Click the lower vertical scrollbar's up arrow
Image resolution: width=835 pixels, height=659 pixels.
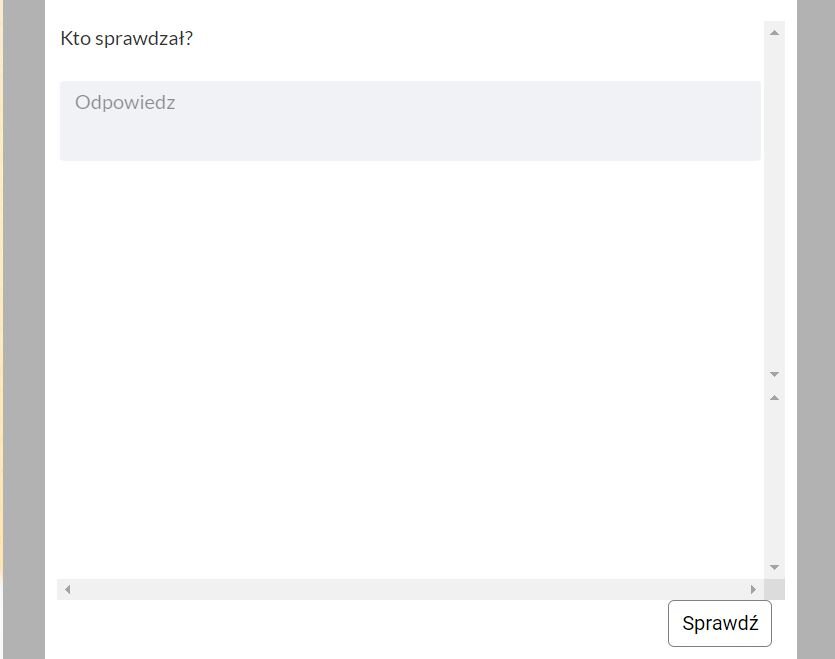774,398
